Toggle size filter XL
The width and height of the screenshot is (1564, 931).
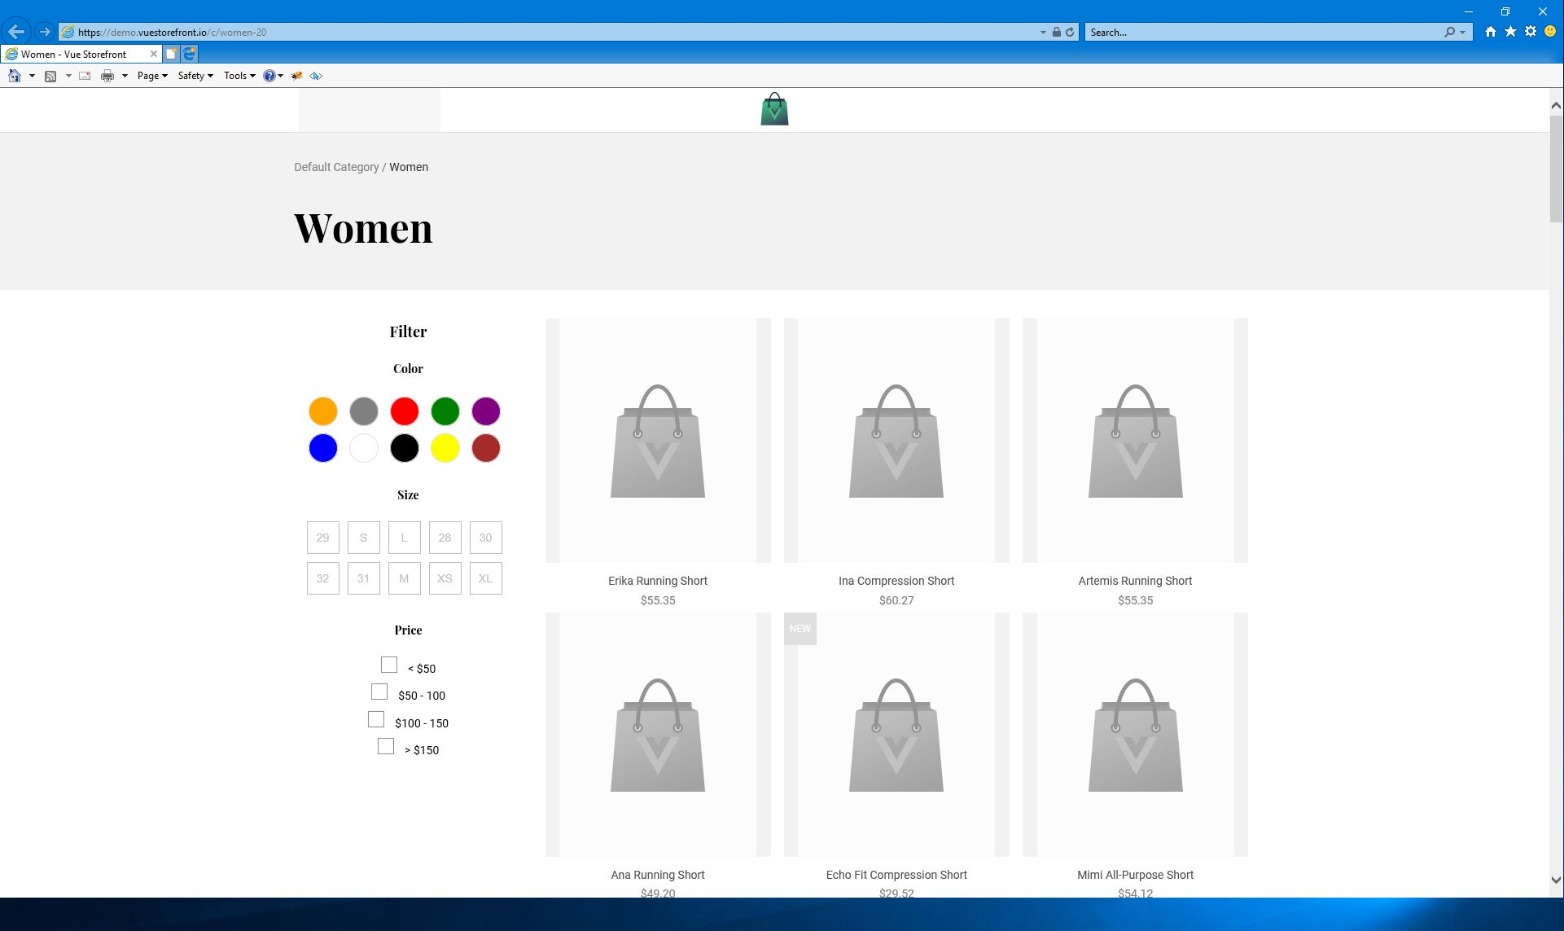(x=486, y=578)
